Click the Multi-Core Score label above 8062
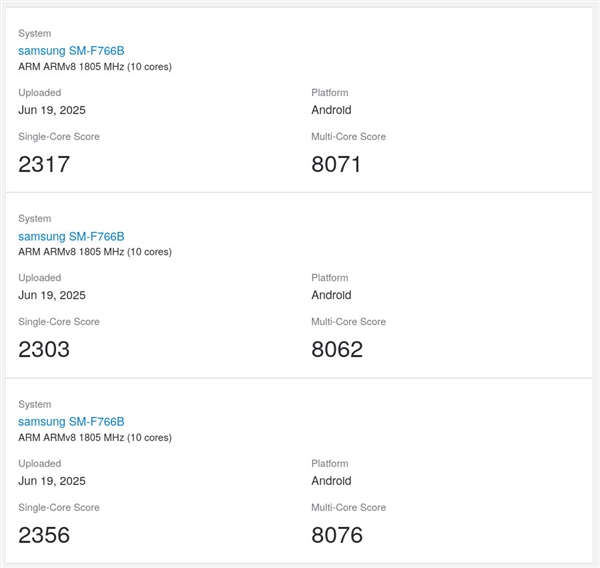The image size is (600, 568). click(x=348, y=322)
